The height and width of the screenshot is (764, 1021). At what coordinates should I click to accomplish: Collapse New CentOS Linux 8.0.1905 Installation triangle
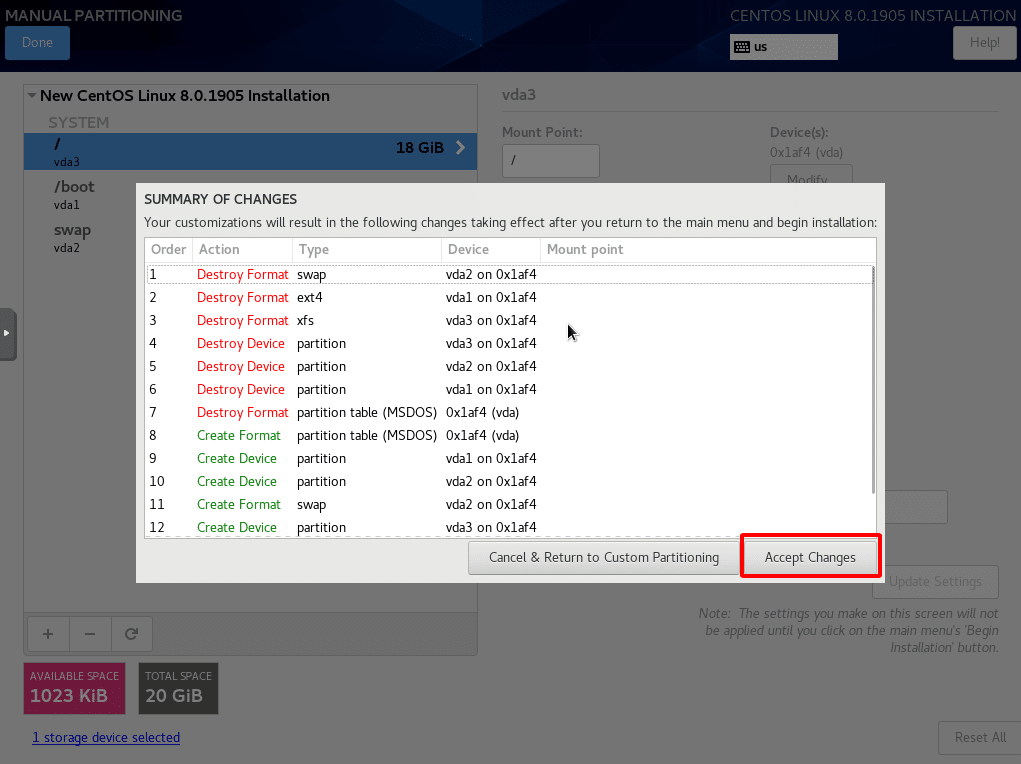coord(31,96)
